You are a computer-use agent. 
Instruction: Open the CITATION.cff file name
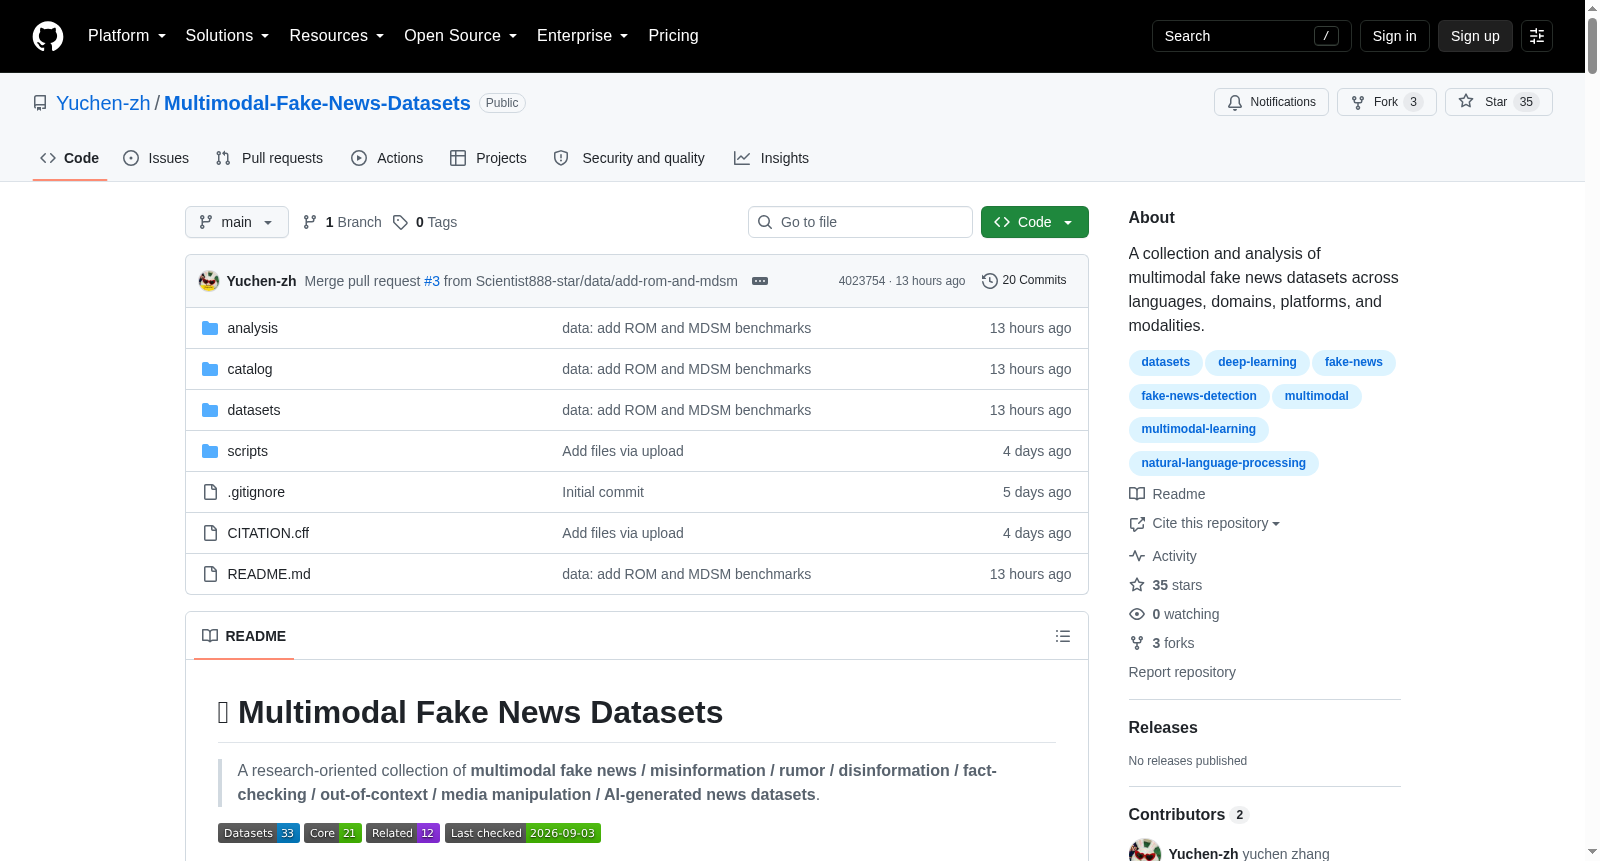pyautogui.click(x=268, y=533)
